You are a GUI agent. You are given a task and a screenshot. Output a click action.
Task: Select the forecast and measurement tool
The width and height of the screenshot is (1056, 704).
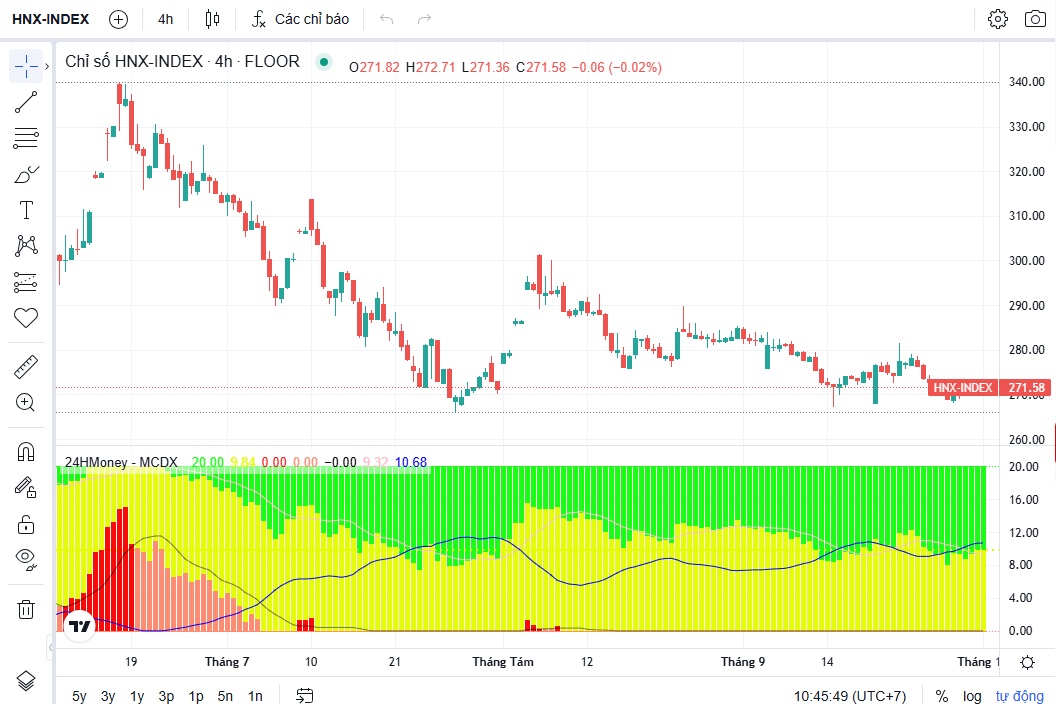pos(26,282)
